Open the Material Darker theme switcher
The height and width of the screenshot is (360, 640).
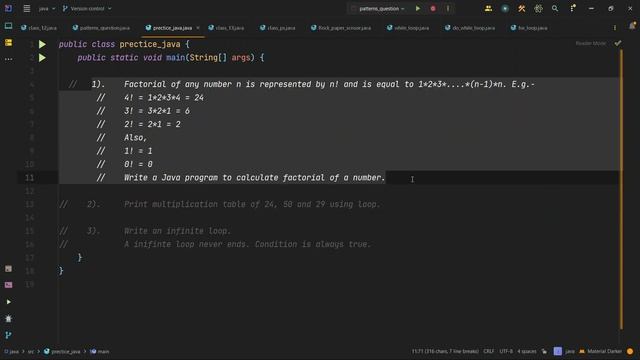click(600, 351)
